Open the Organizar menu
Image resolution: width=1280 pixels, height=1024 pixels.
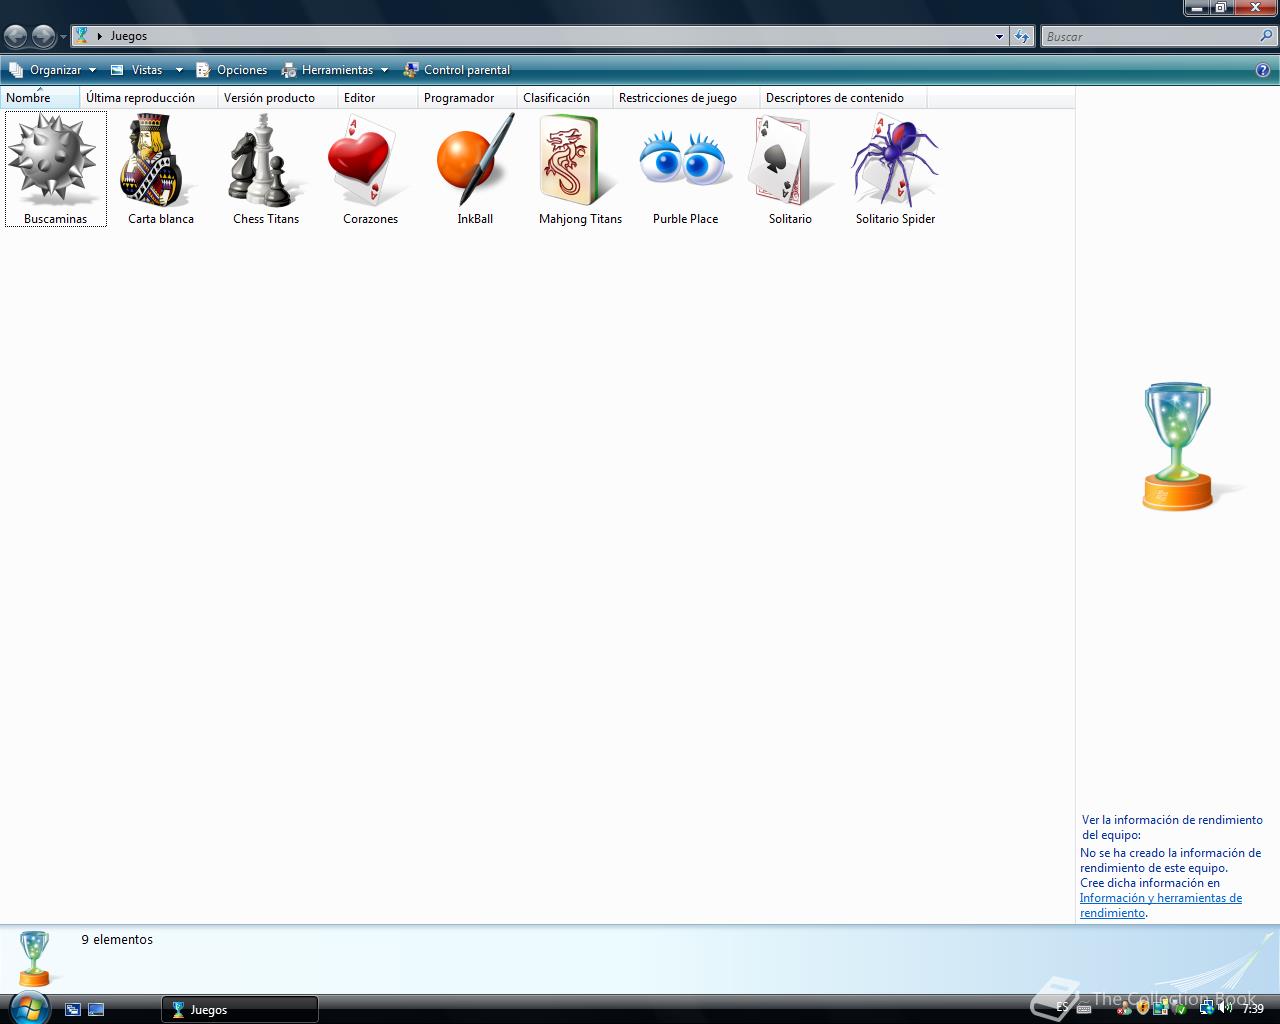click(x=52, y=70)
